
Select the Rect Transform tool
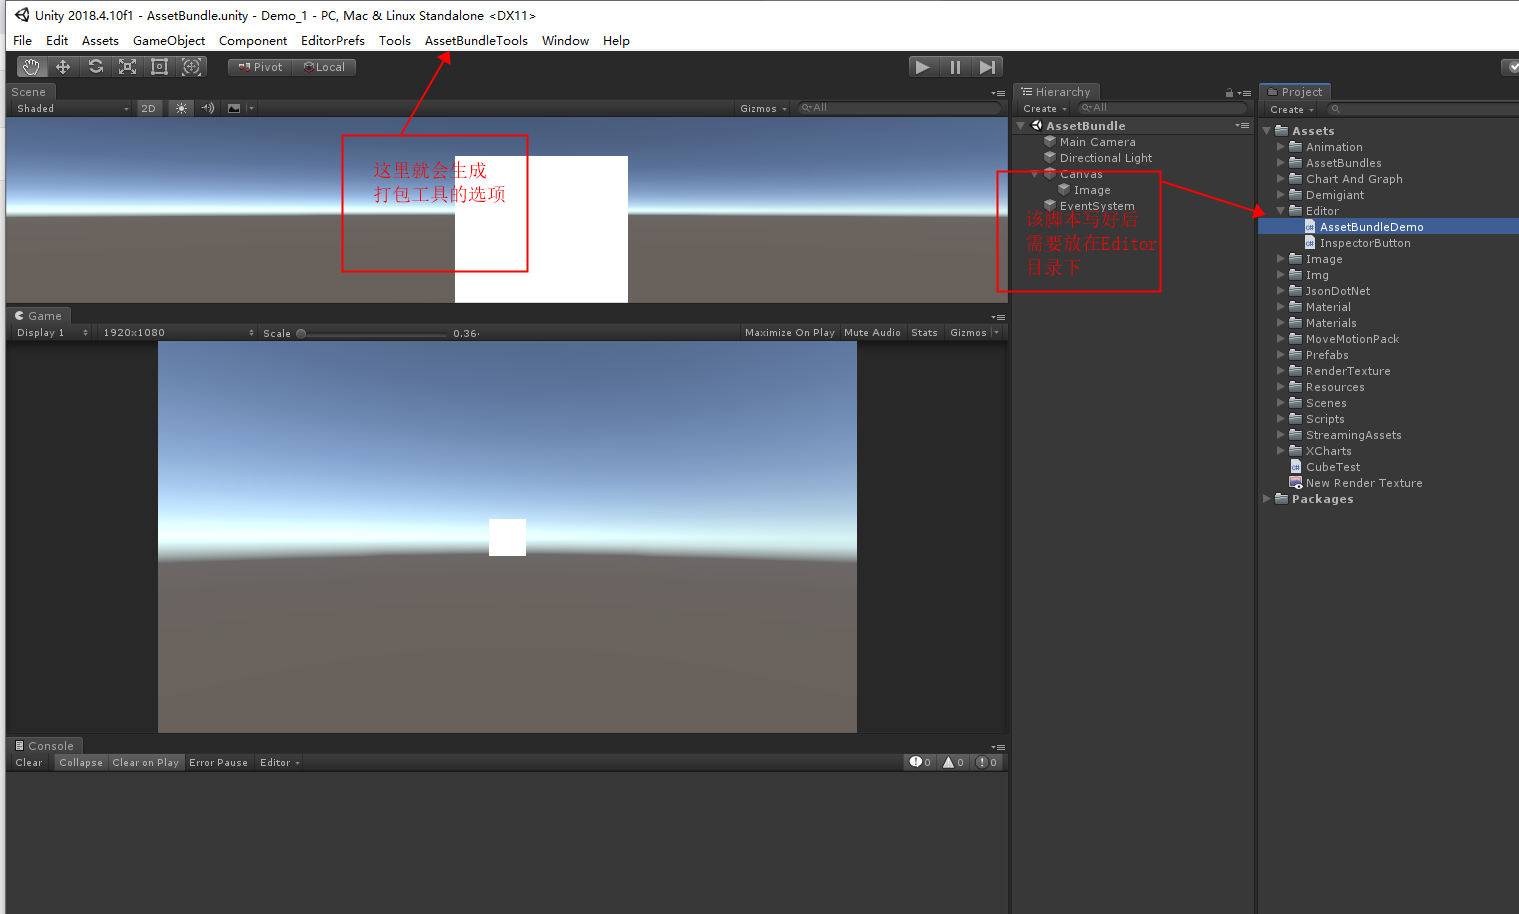pyautogui.click(x=159, y=66)
